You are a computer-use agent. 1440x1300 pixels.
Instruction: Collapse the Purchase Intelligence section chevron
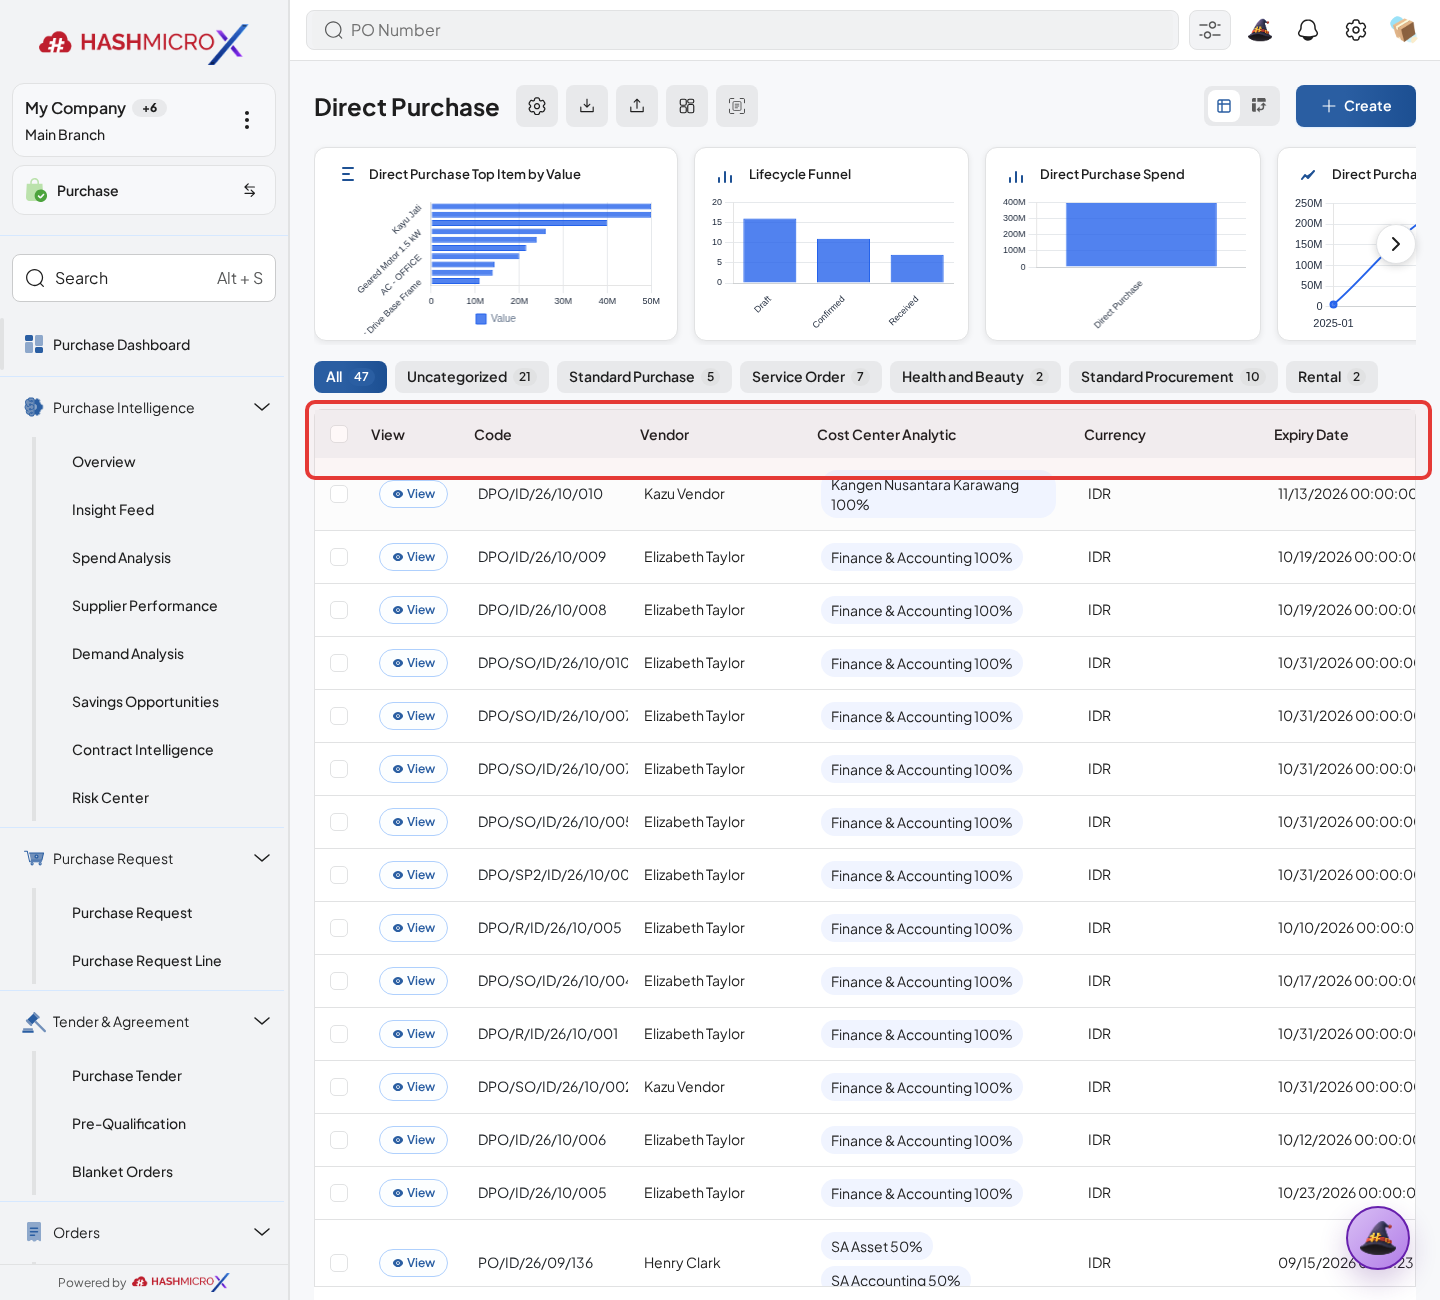pos(262,407)
